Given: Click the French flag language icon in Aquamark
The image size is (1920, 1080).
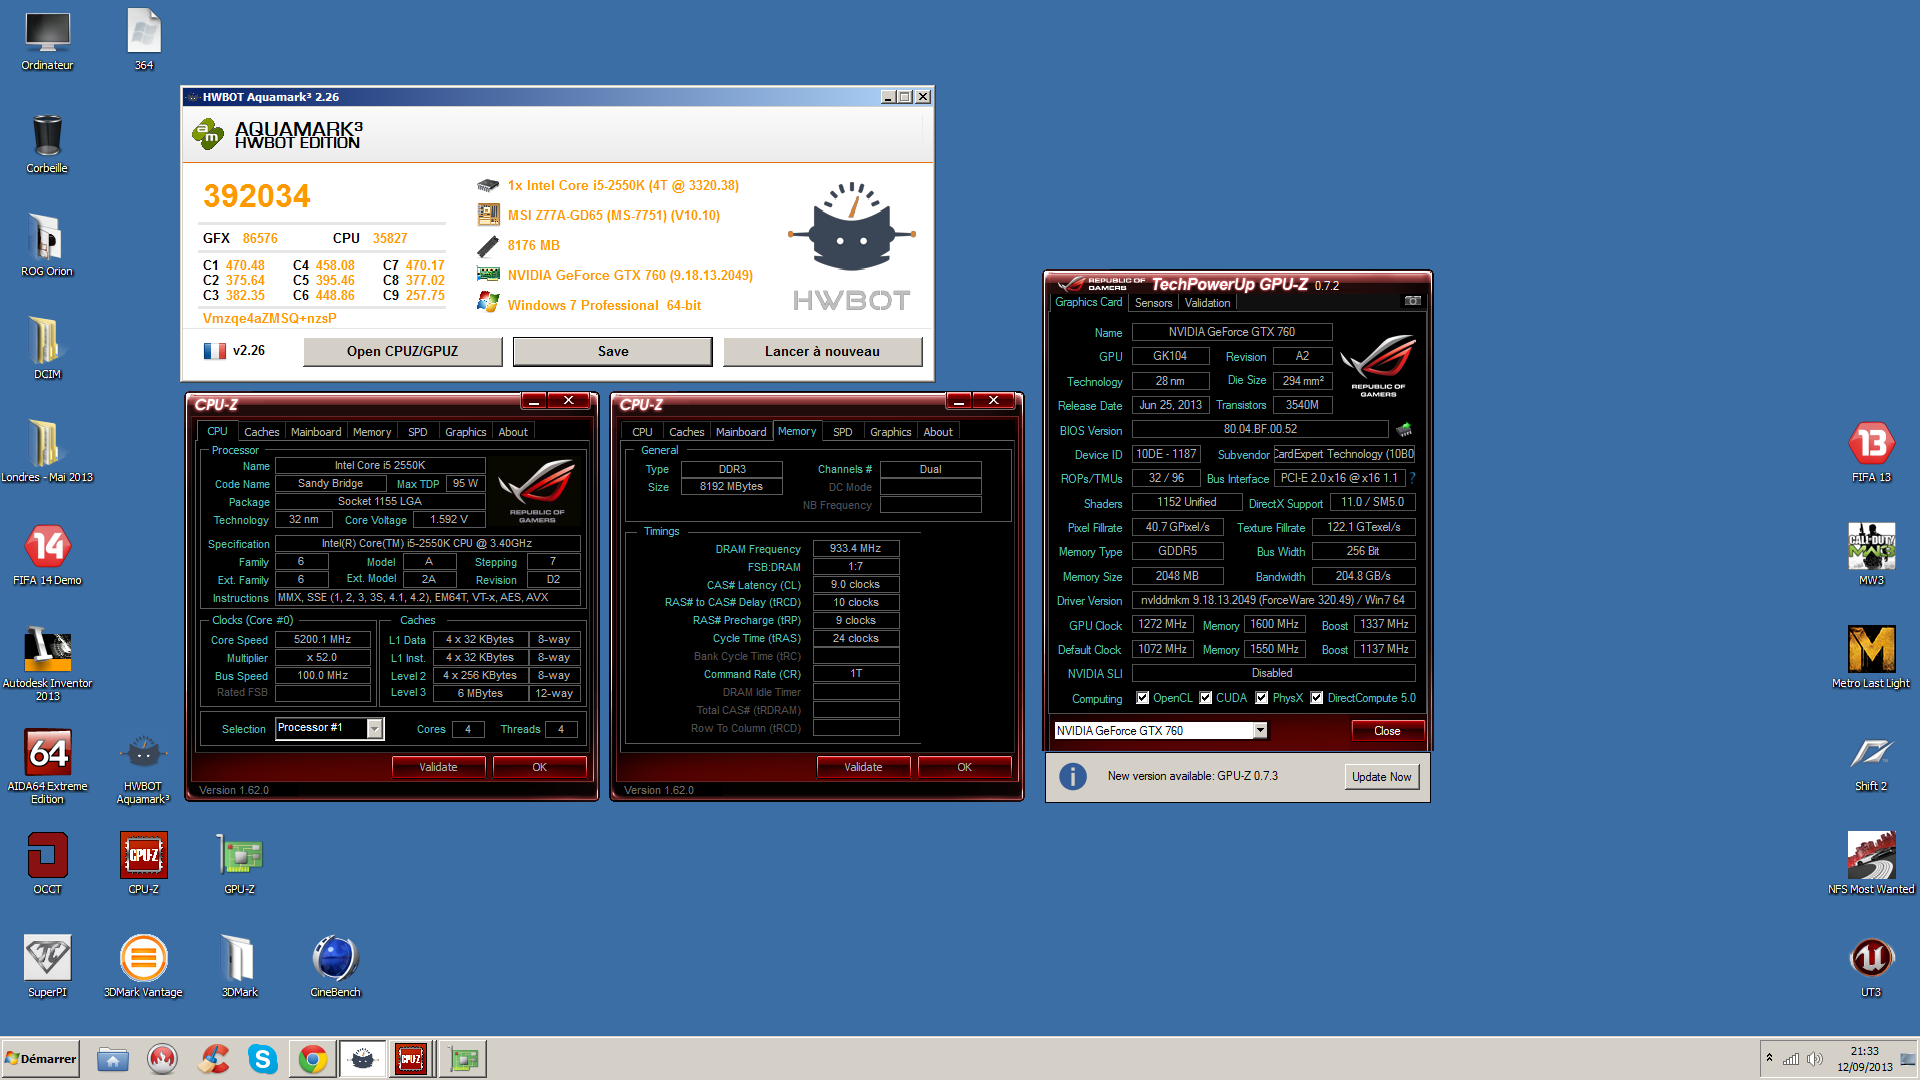Looking at the screenshot, I should point(214,351).
